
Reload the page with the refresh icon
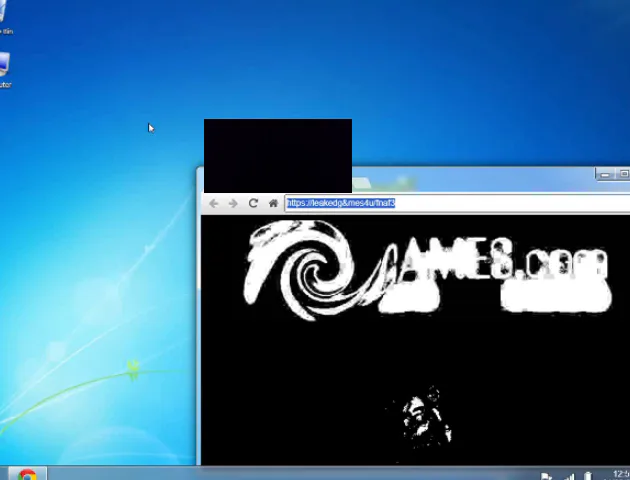point(253,203)
